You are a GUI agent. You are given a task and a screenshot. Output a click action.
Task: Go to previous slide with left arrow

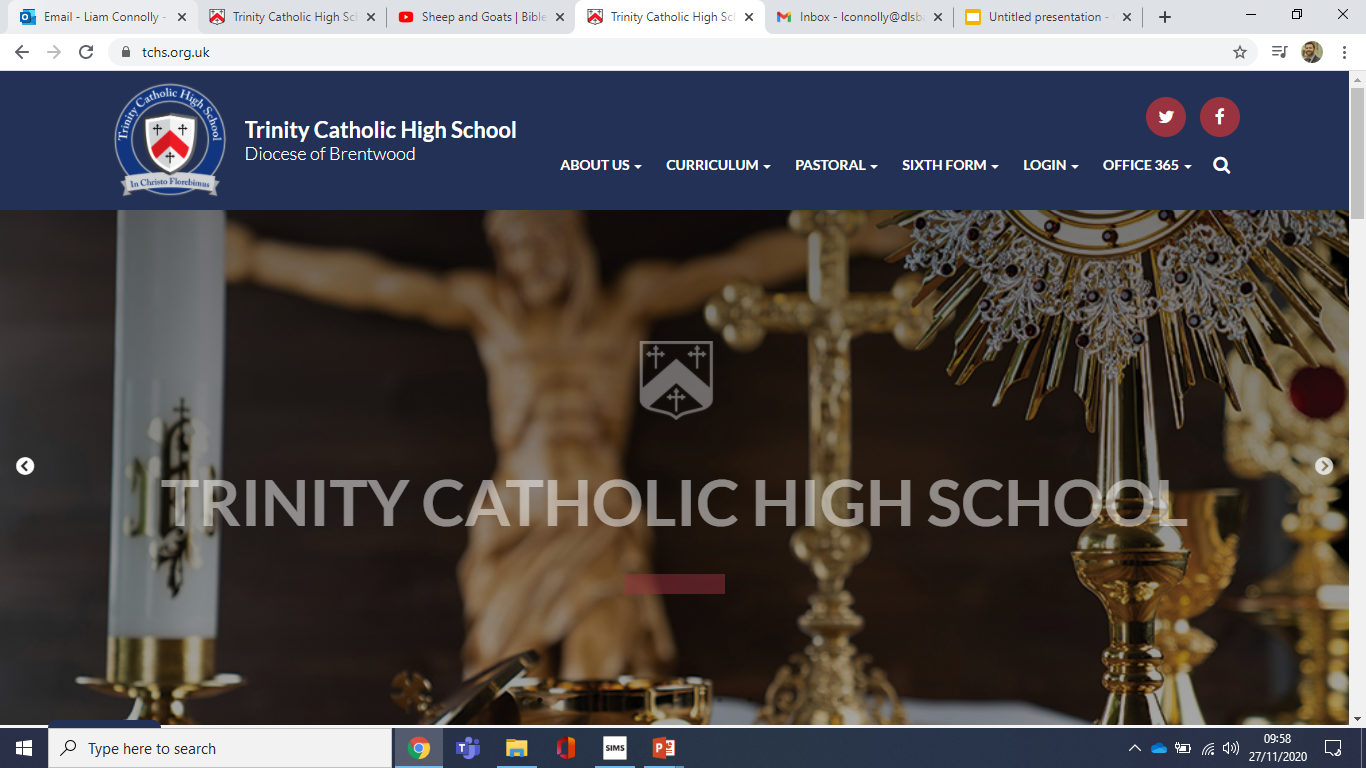pyautogui.click(x=25, y=466)
